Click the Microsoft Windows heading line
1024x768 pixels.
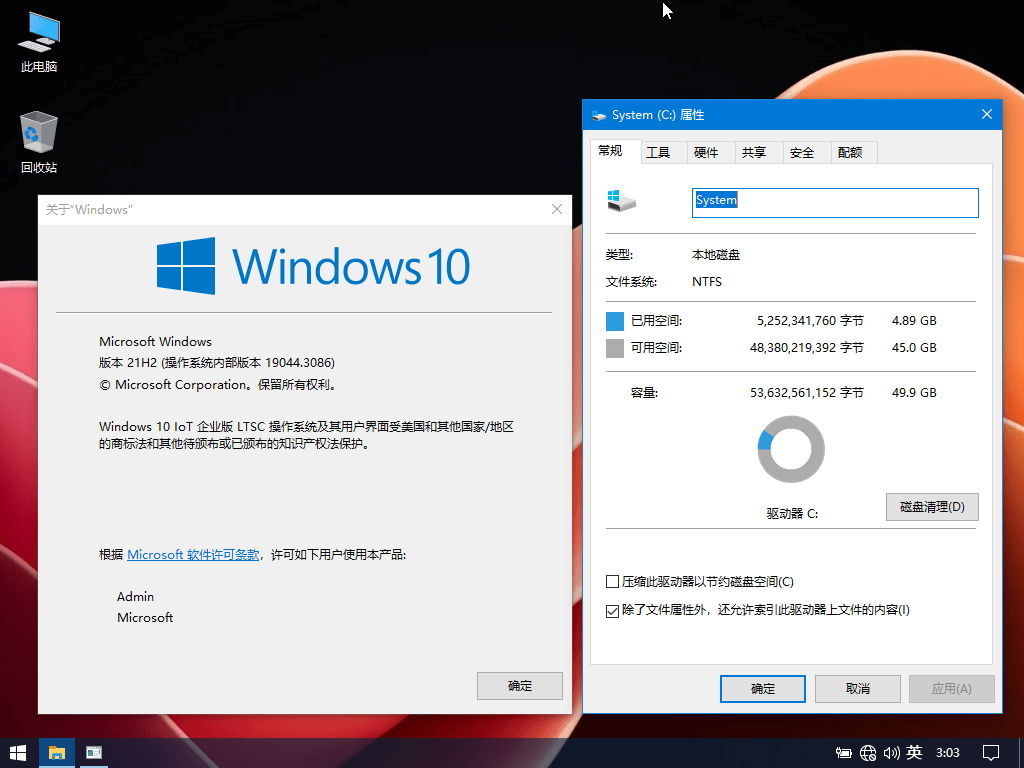coord(155,341)
